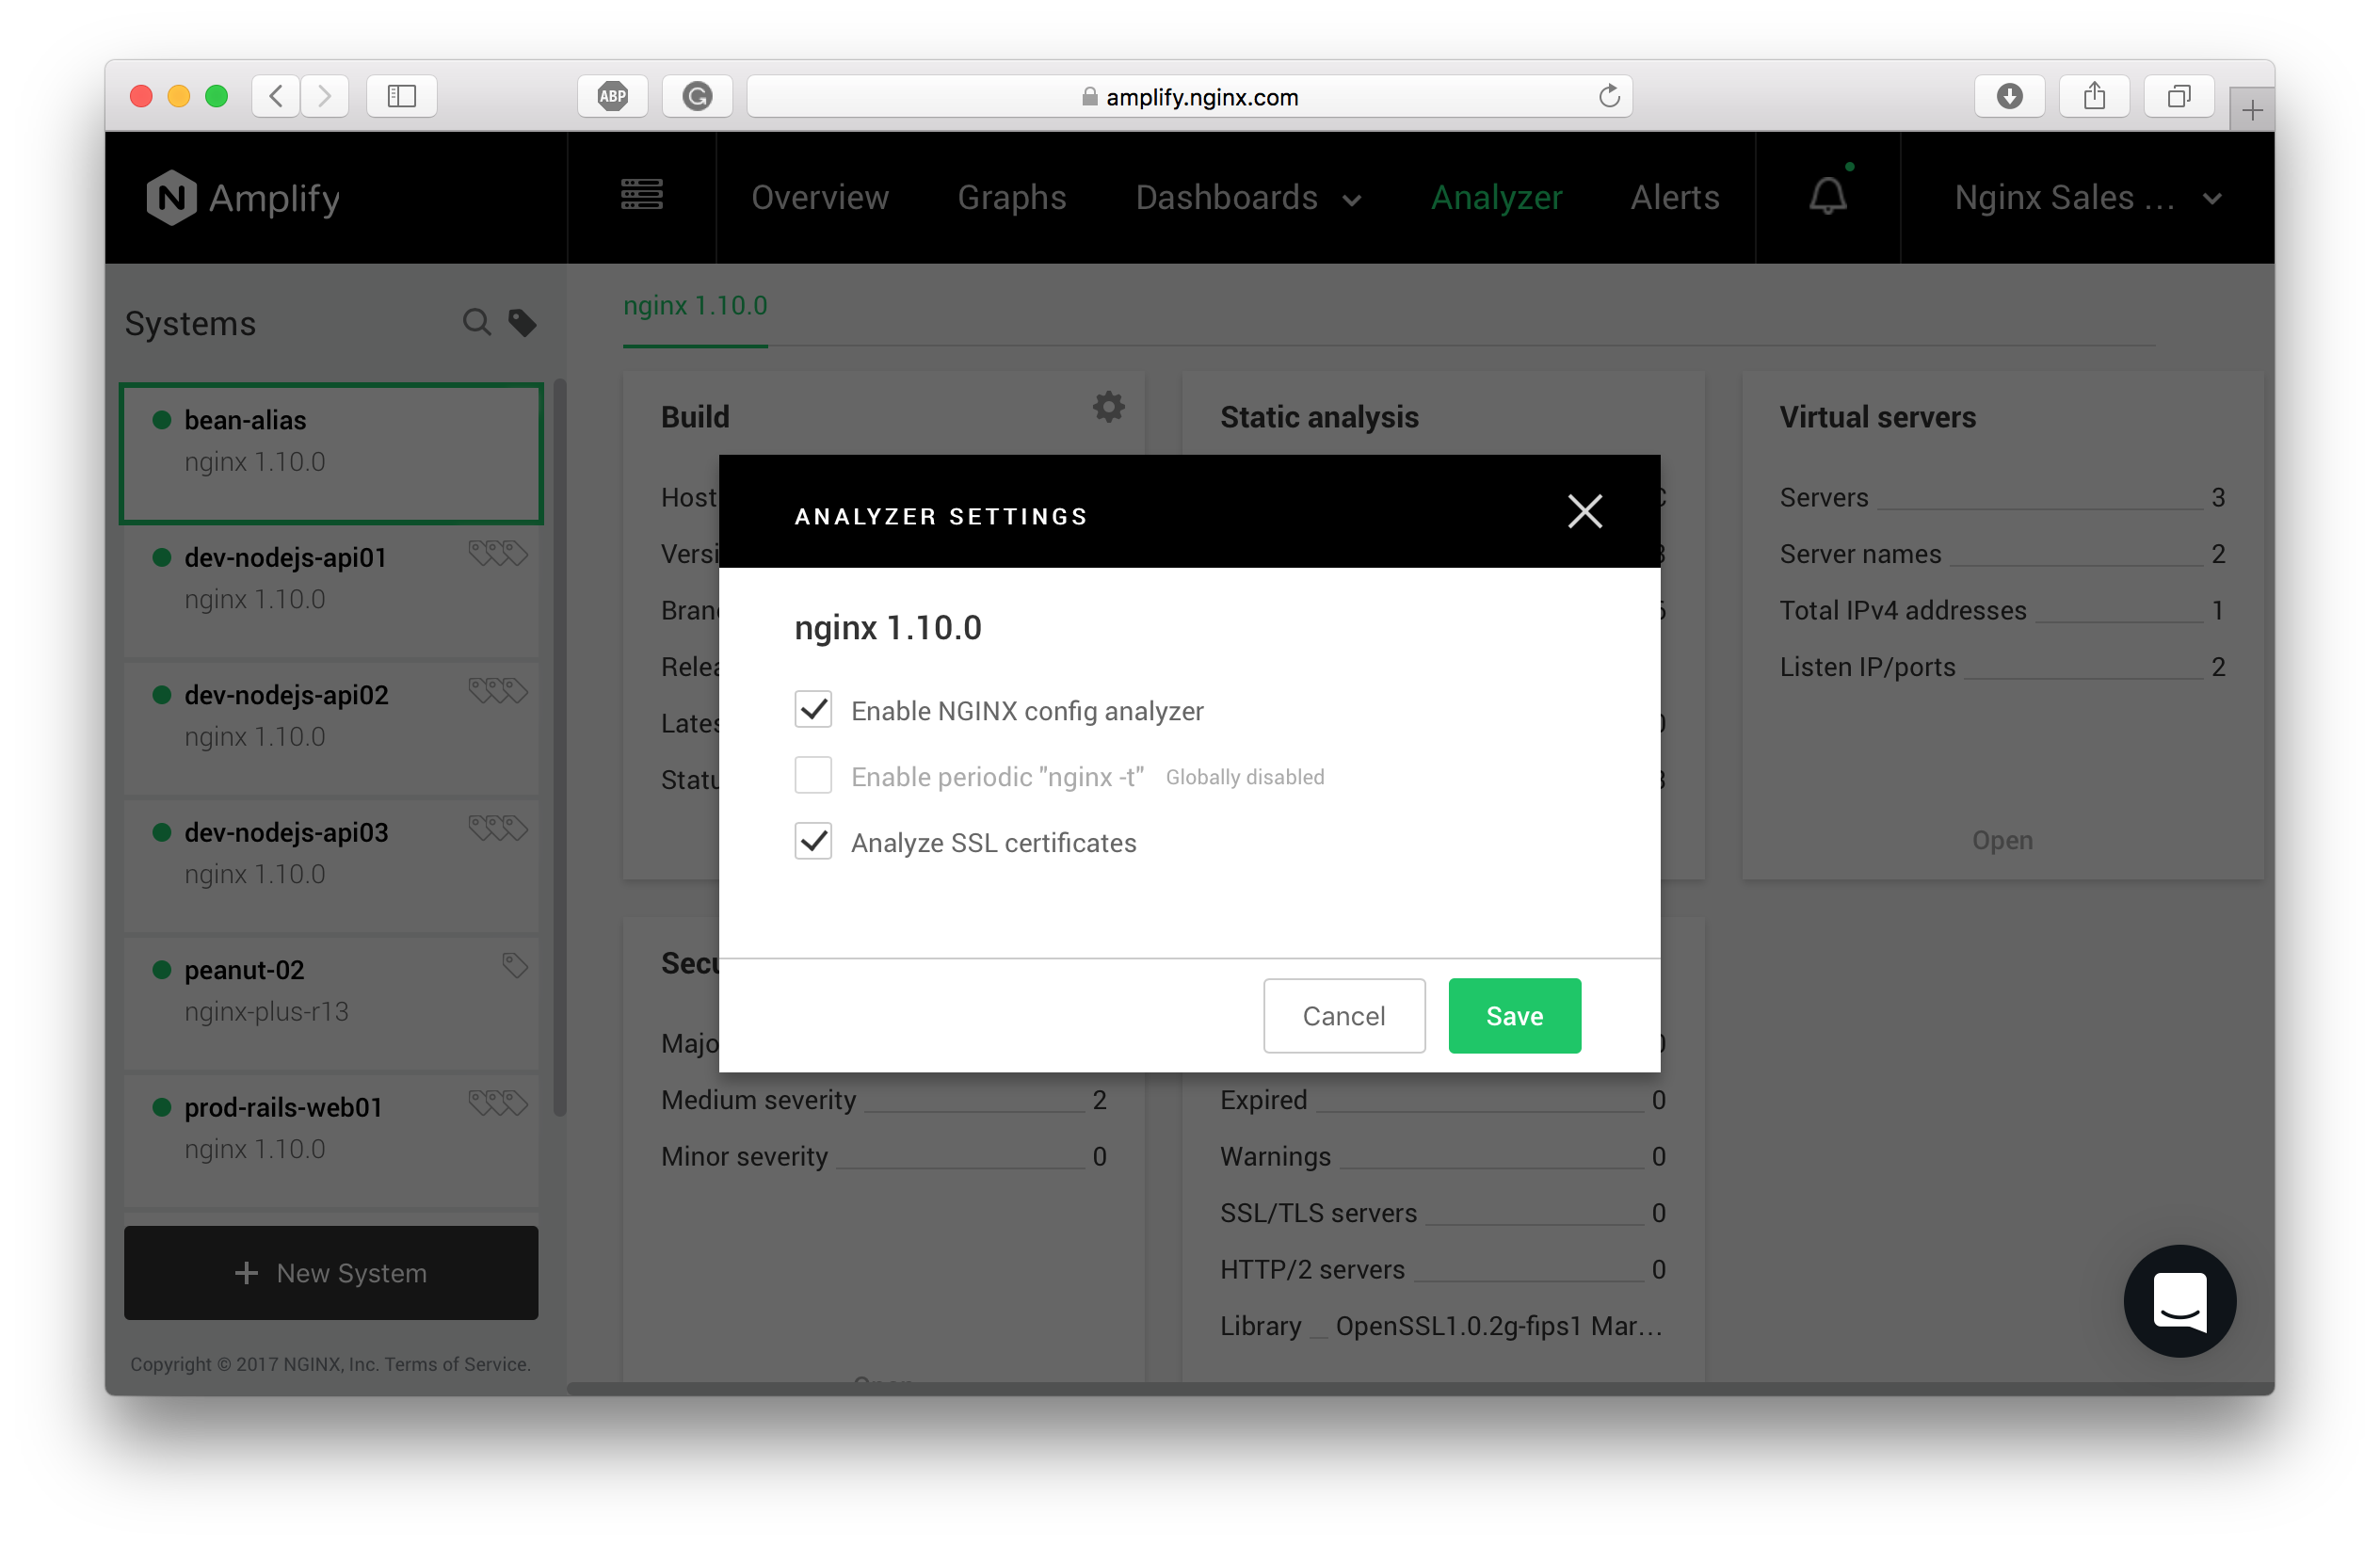
Task: Open the Nginx Sales account dropdown
Action: [x=2086, y=197]
